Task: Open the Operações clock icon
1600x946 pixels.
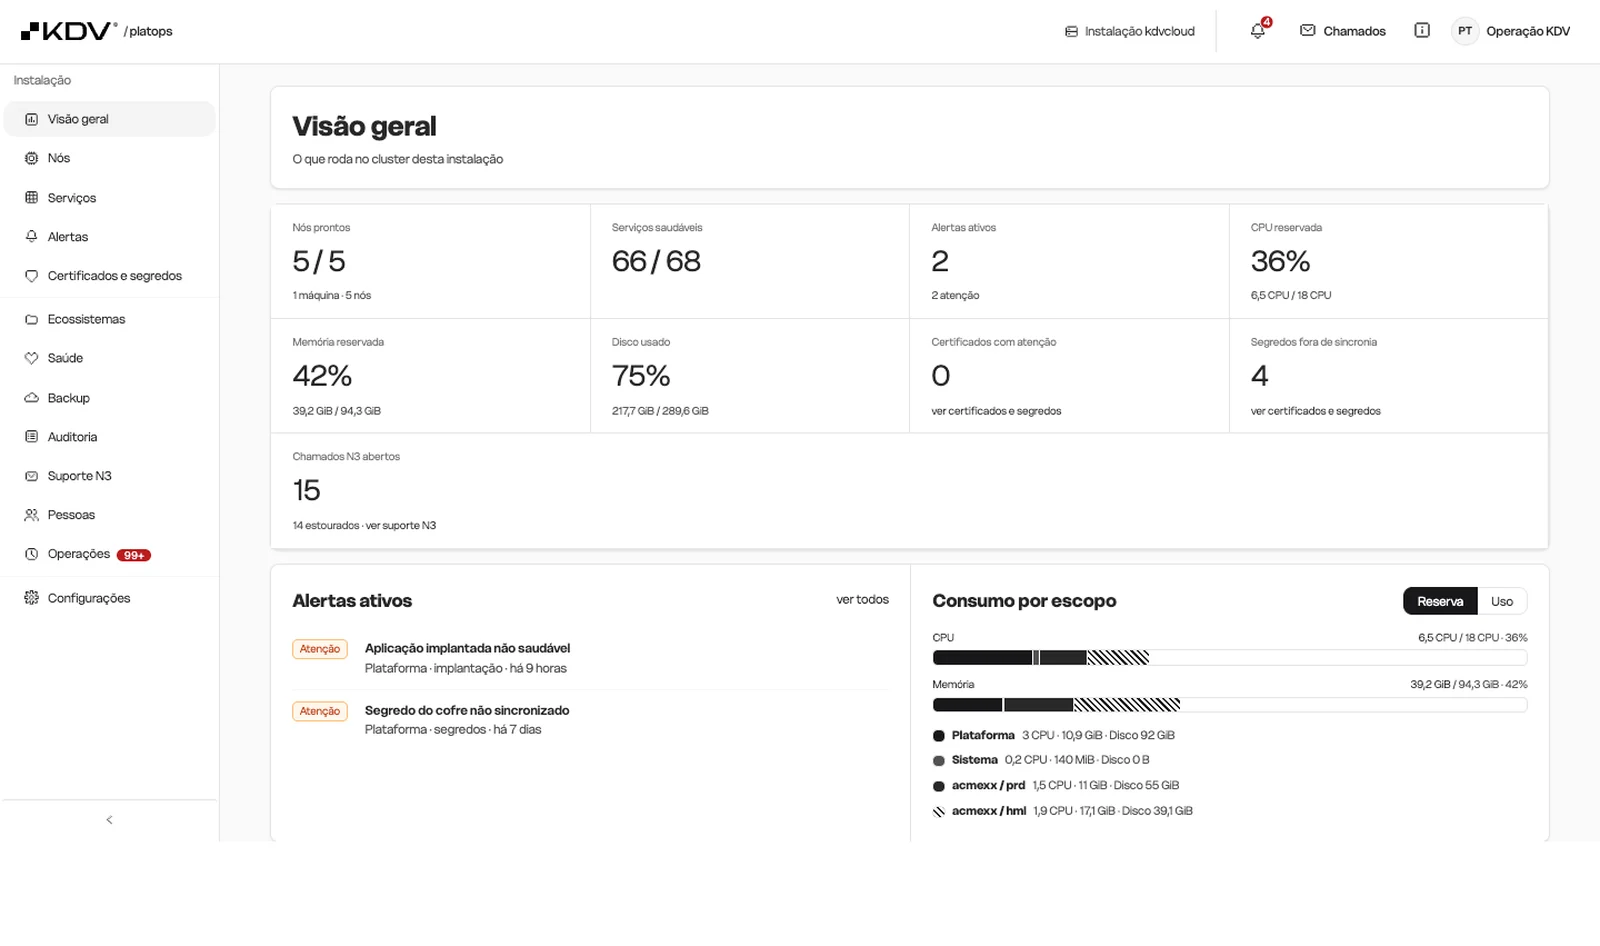Action: click(31, 554)
